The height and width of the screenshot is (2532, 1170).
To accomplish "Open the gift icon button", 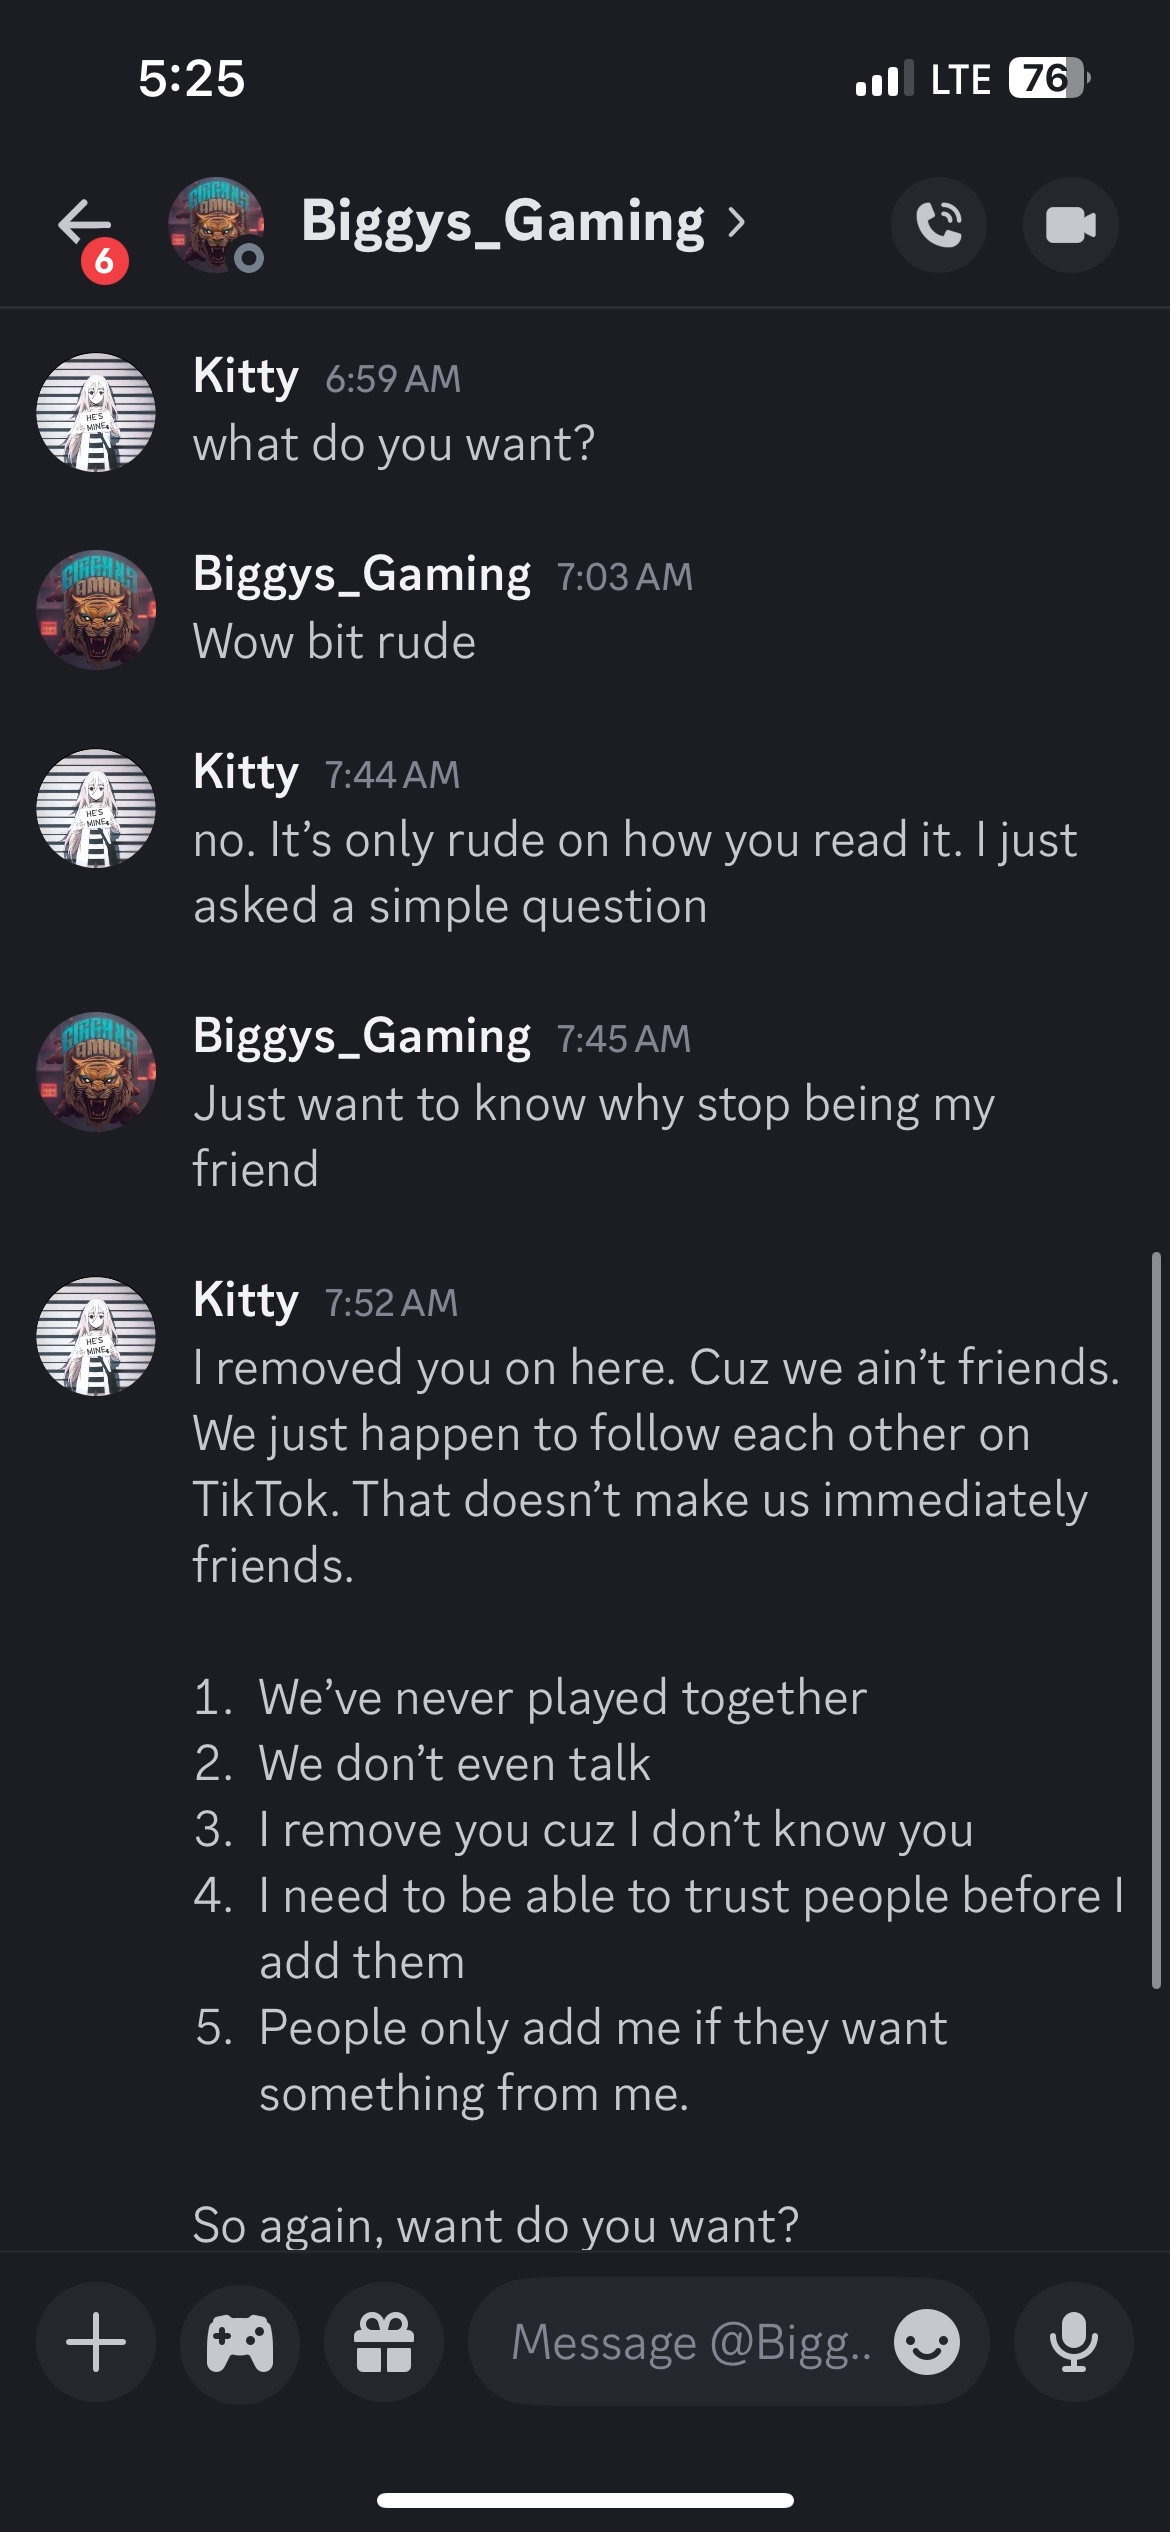I will coord(384,2342).
